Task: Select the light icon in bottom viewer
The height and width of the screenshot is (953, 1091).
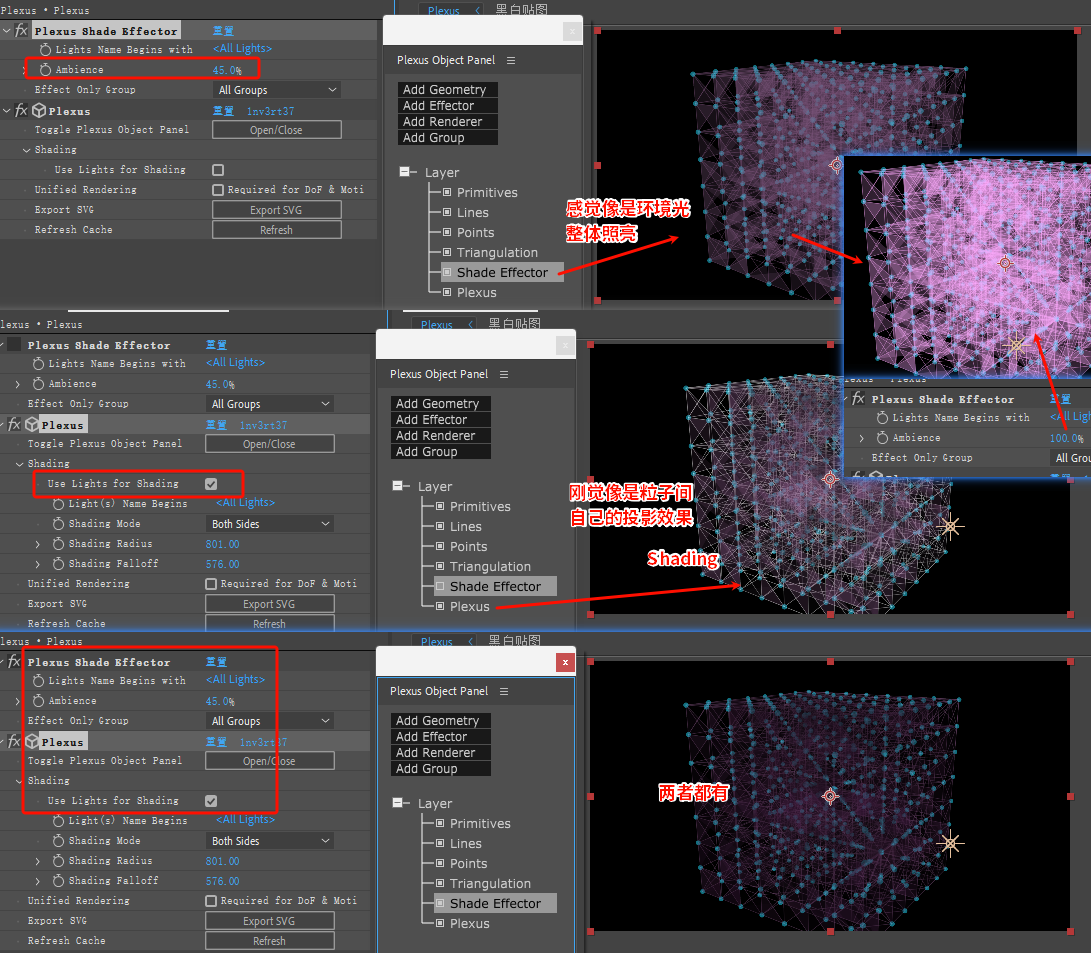Action: click(950, 844)
